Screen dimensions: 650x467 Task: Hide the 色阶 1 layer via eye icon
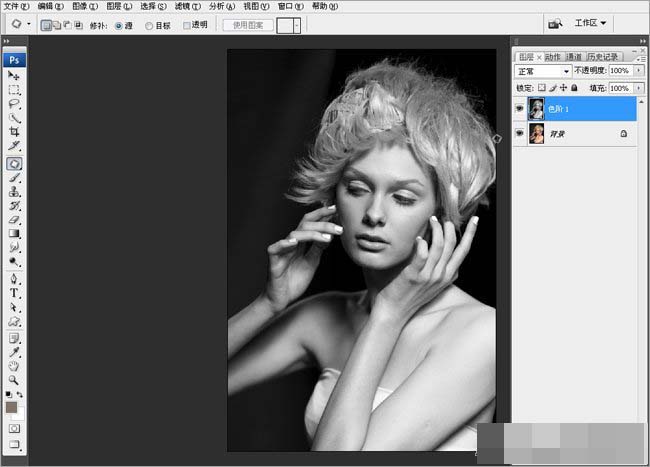click(519, 108)
